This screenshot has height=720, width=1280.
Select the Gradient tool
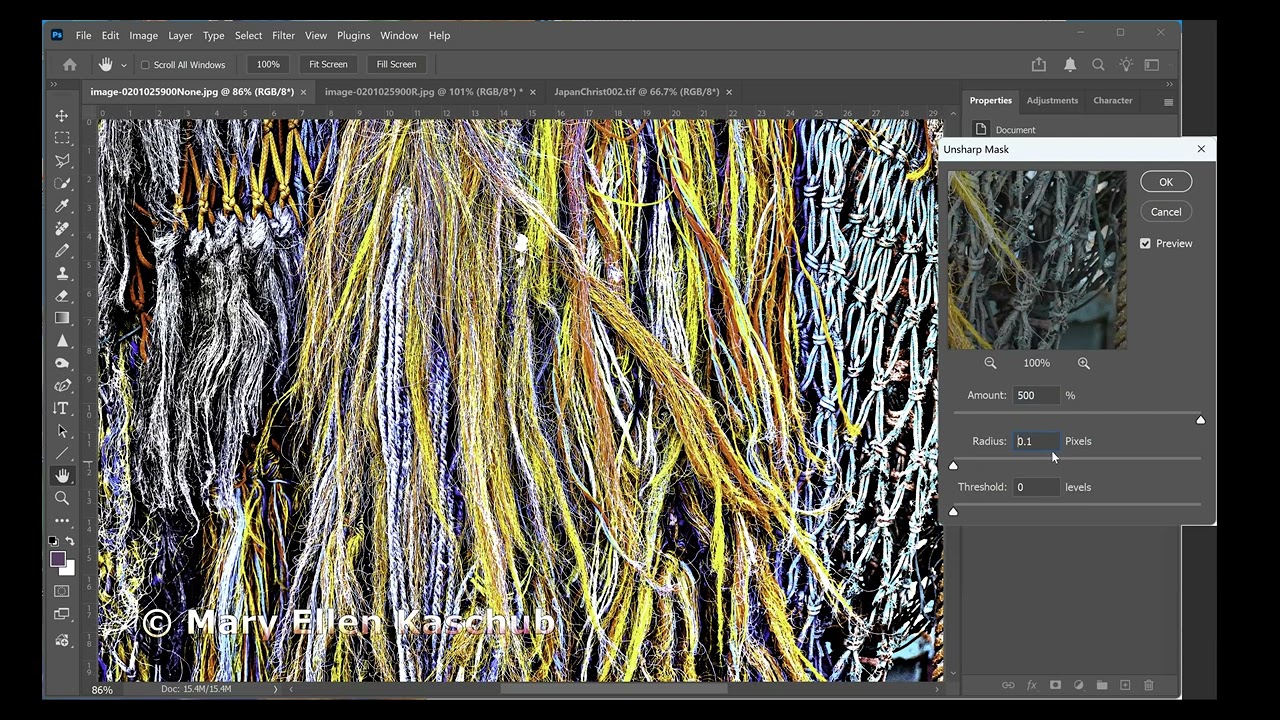coord(62,318)
